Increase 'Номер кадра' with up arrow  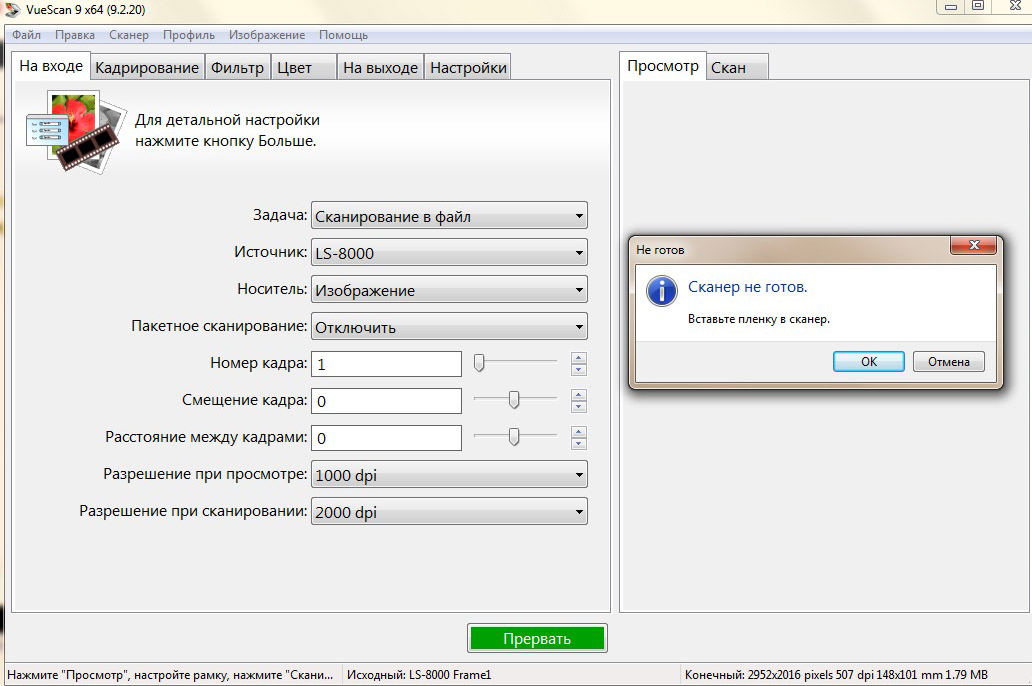pyautogui.click(x=578, y=358)
